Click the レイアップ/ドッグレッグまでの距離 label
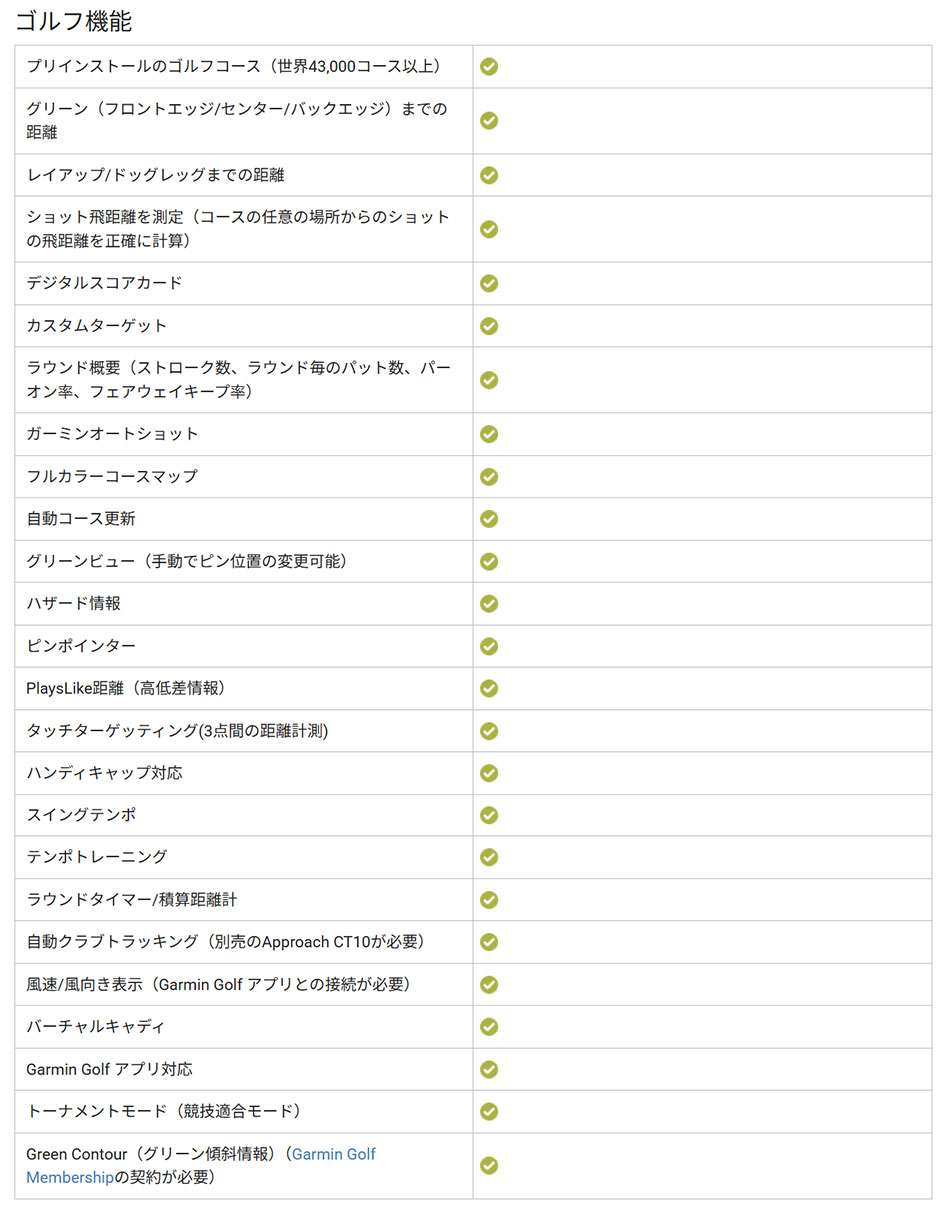The width and height of the screenshot is (949, 1215). [156, 175]
